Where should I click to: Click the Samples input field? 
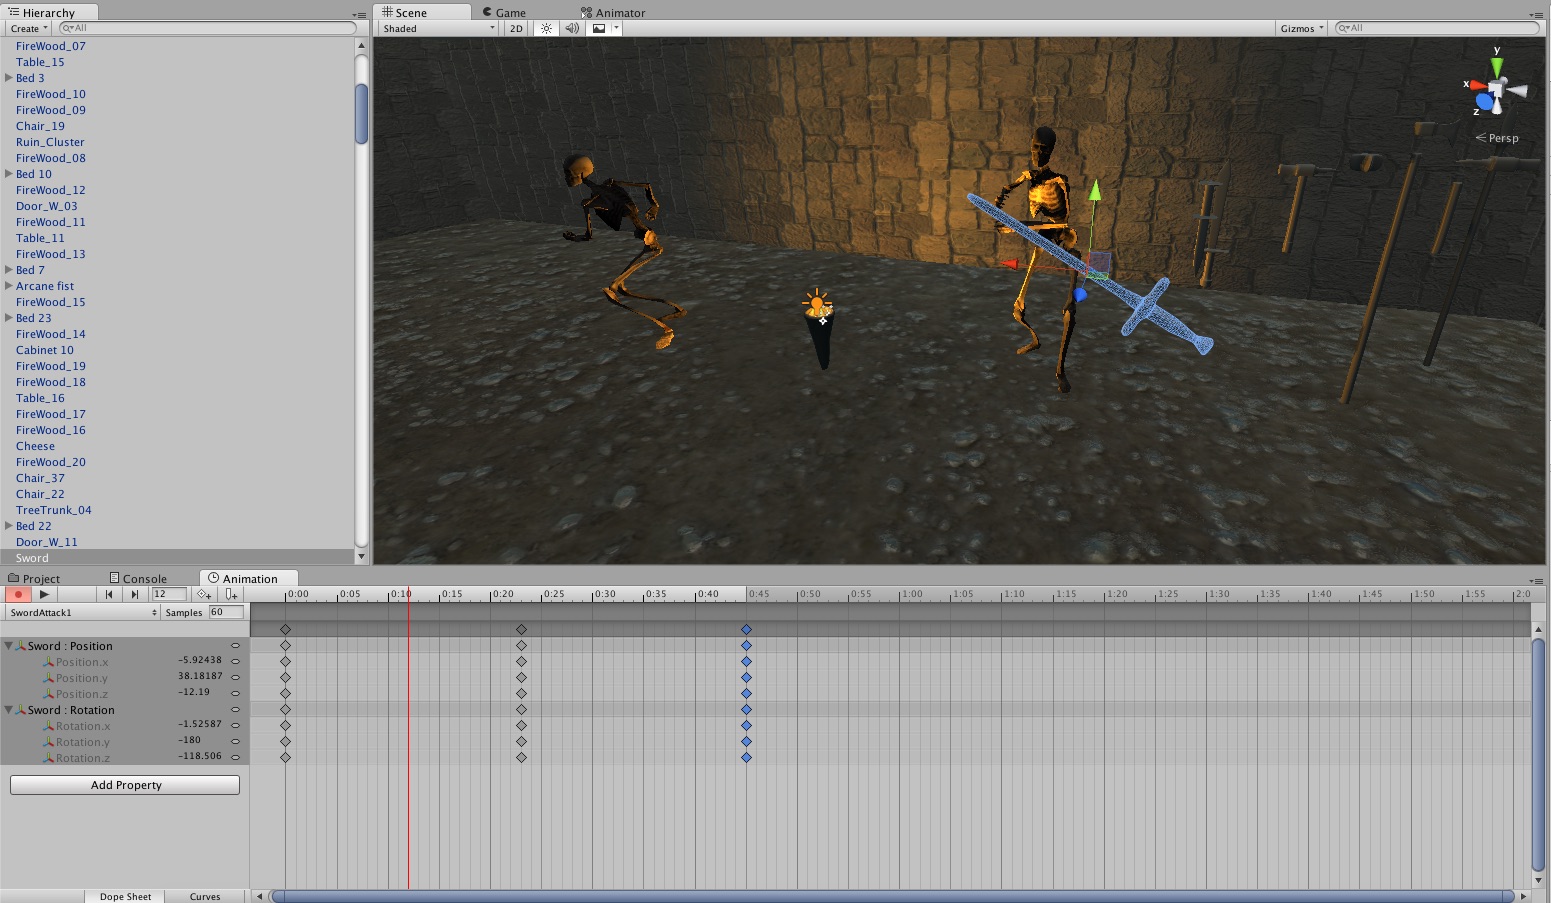[225, 612]
